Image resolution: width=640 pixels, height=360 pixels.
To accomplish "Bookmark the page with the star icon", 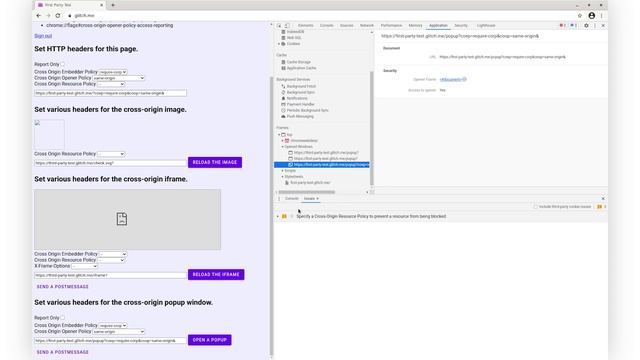I will [580, 16].
